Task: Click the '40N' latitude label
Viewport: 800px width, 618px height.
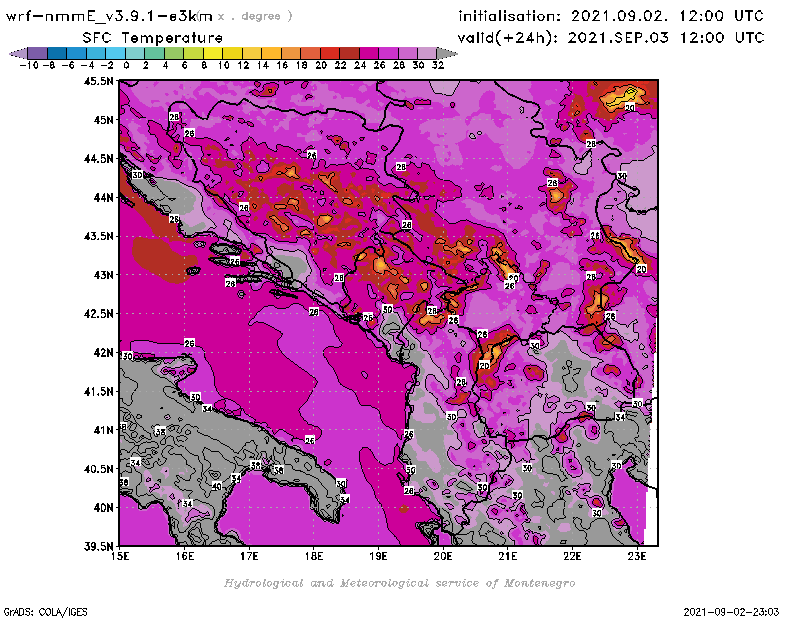Action: [x=103, y=508]
